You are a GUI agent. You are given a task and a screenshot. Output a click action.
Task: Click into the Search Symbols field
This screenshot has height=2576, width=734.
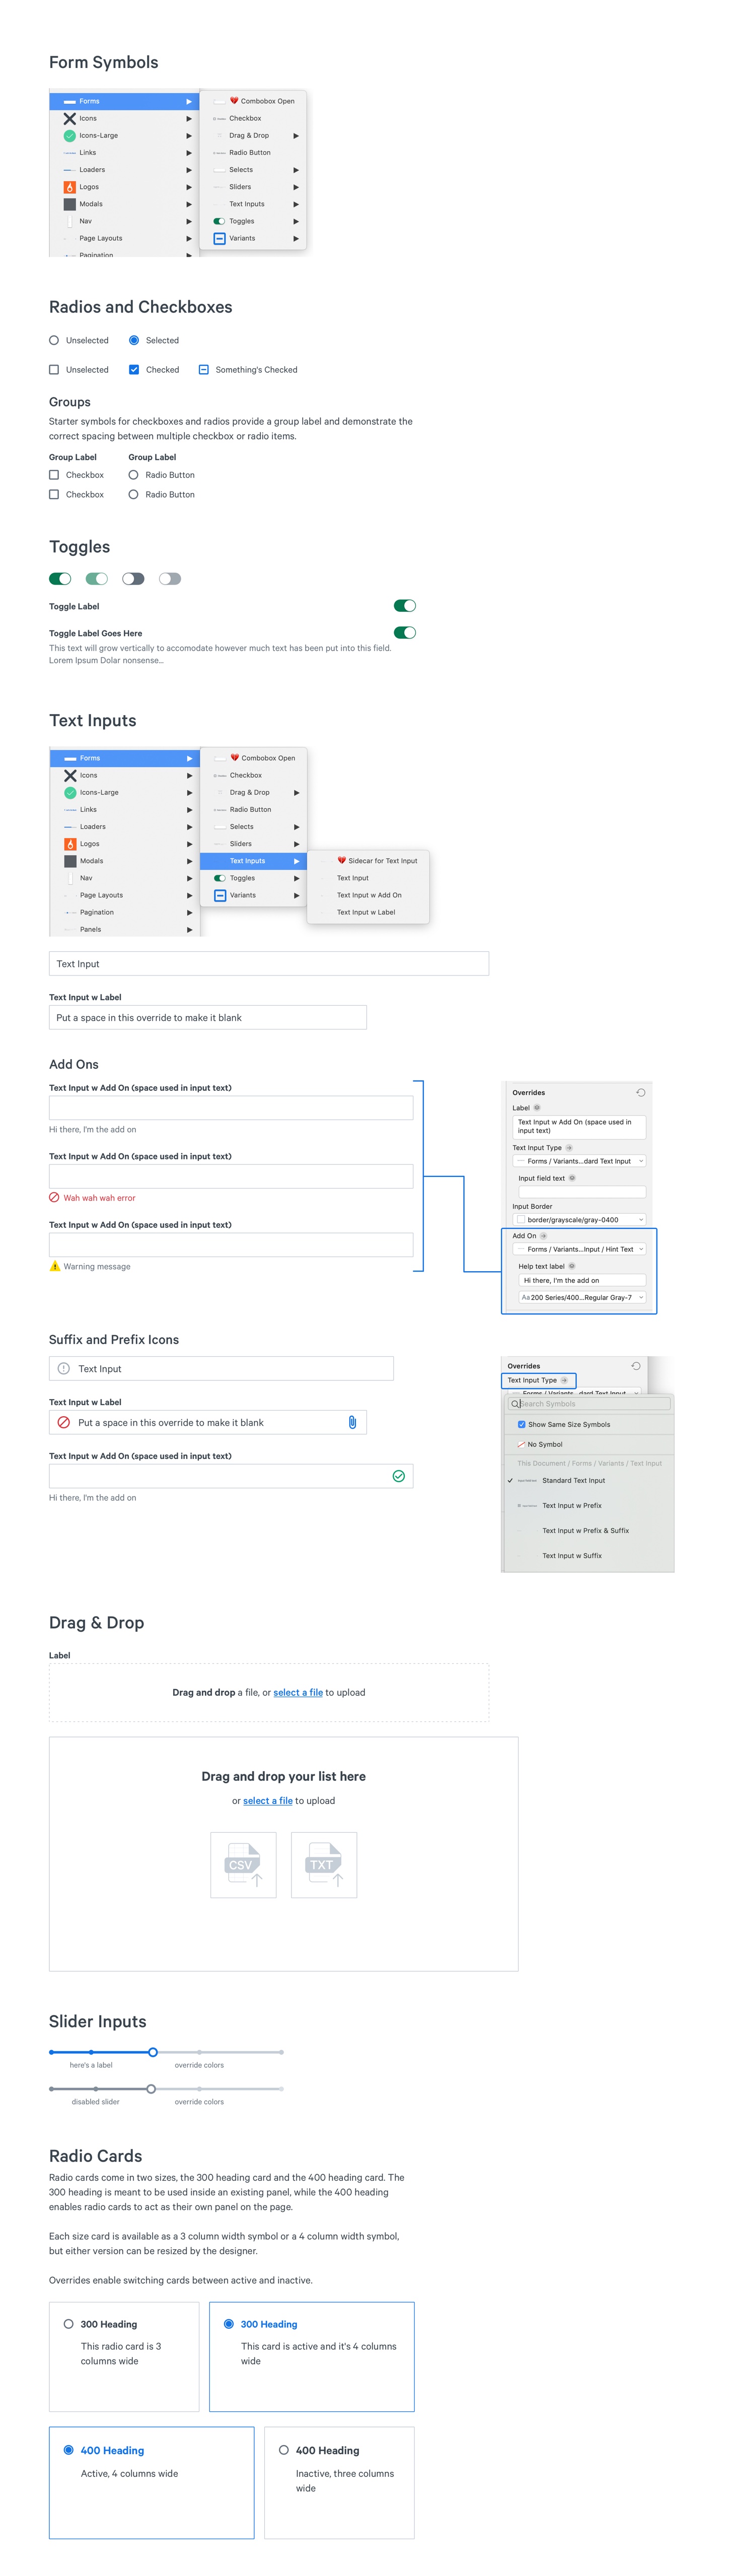pyautogui.click(x=590, y=1404)
